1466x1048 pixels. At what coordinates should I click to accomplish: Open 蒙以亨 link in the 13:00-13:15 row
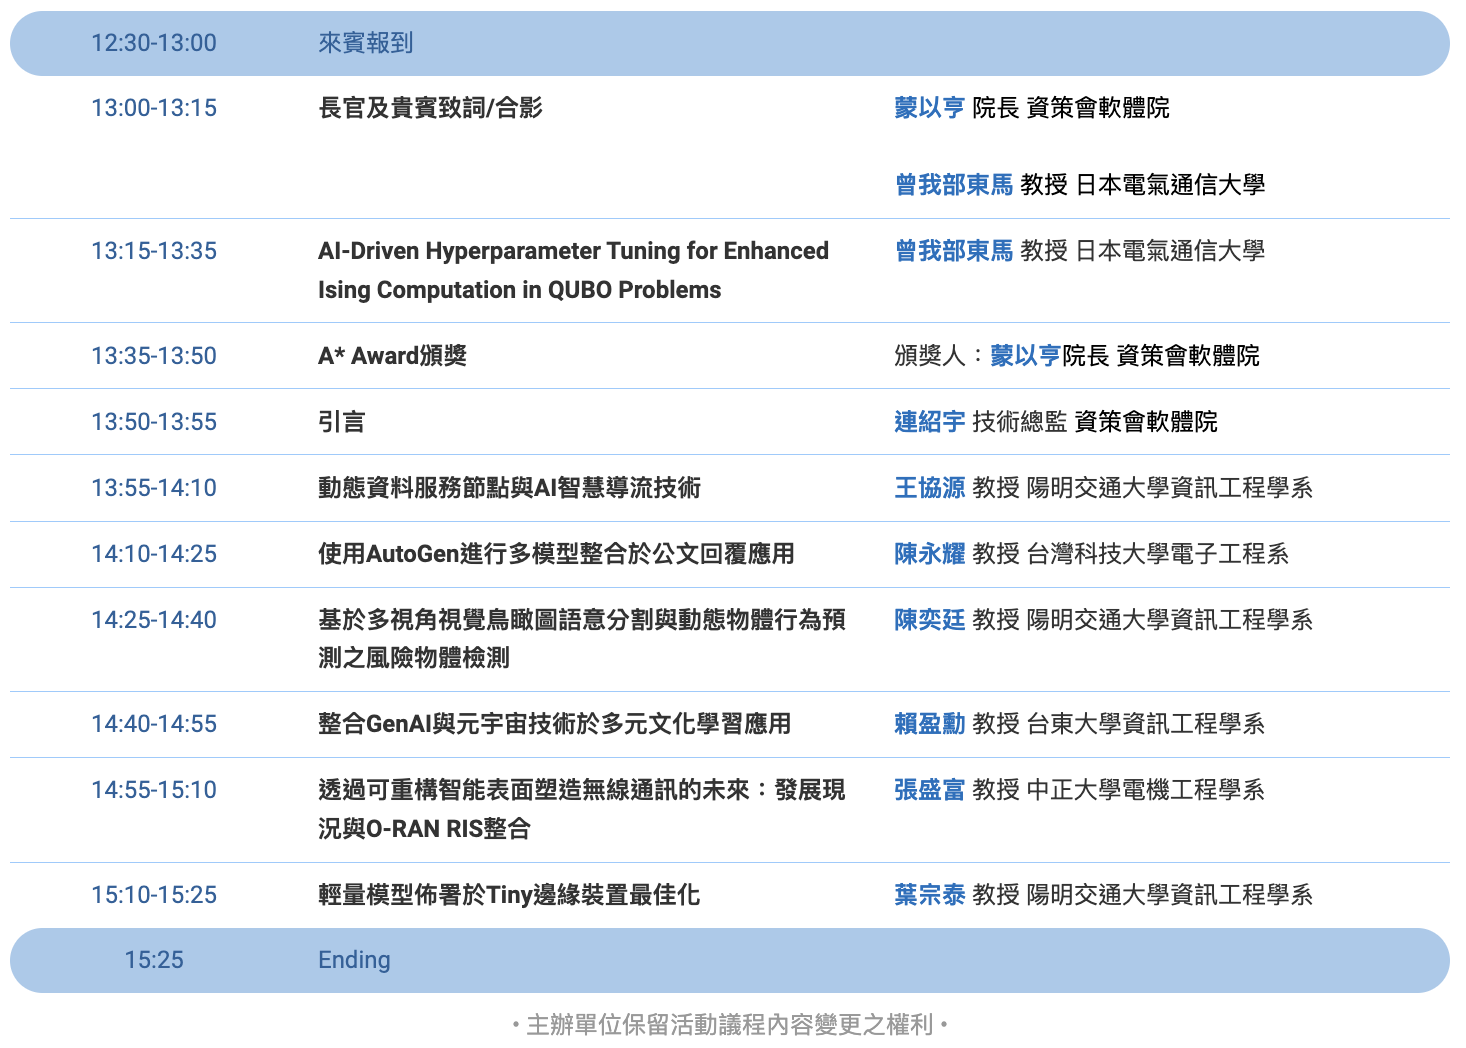[x=929, y=108]
